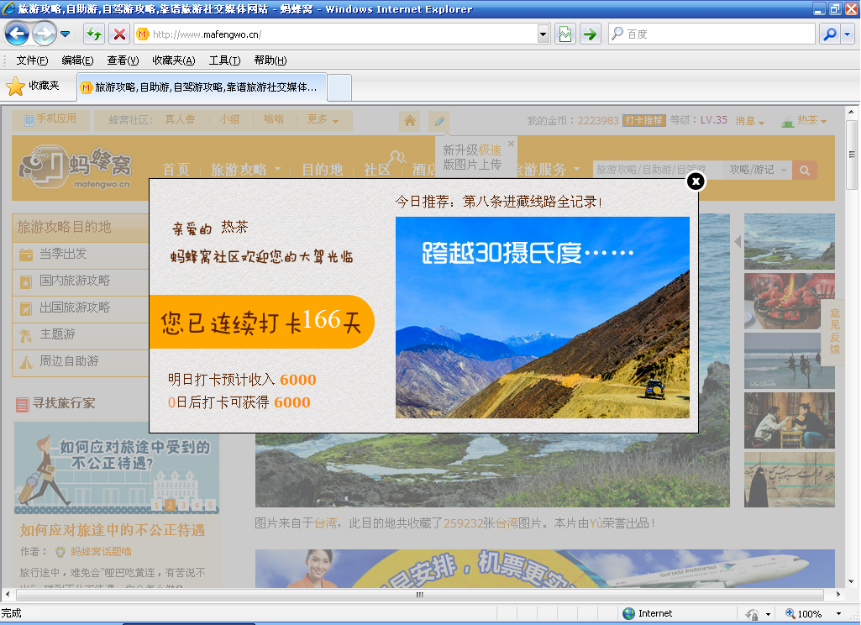
Task: Click the IE back navigation arrow
Action: [x=16, y=34]
